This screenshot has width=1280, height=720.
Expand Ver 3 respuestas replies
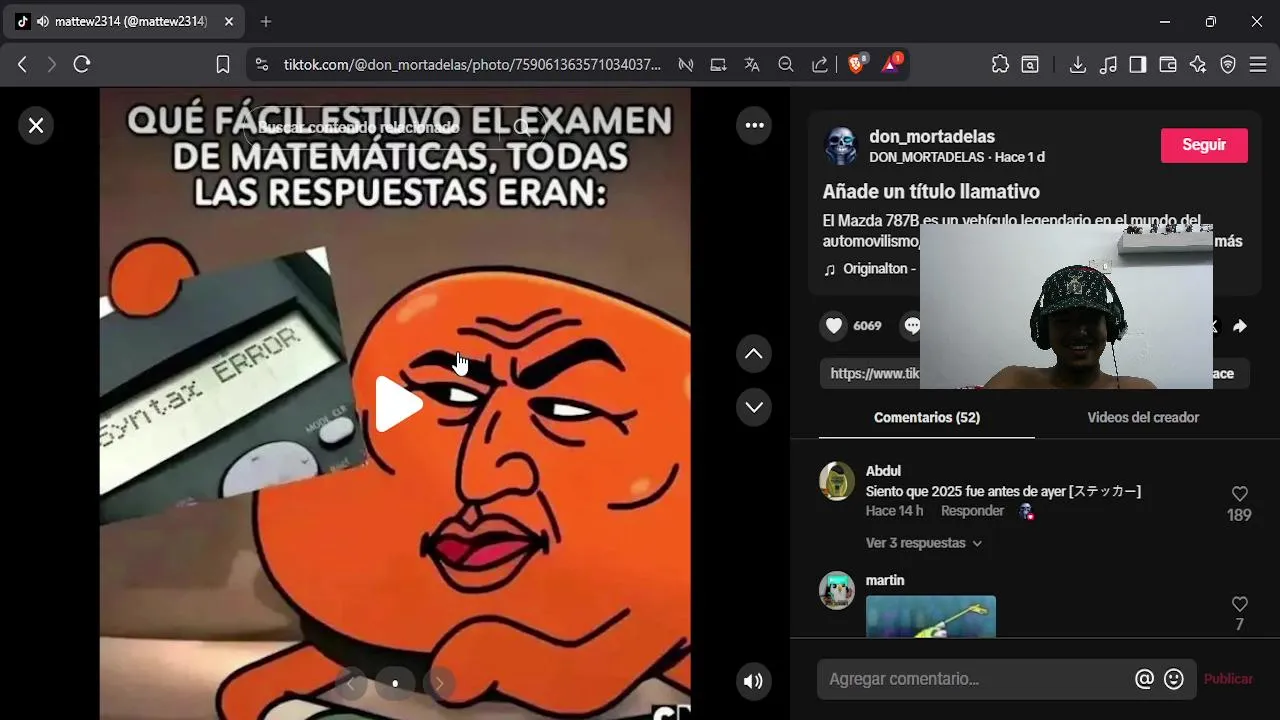923,543
